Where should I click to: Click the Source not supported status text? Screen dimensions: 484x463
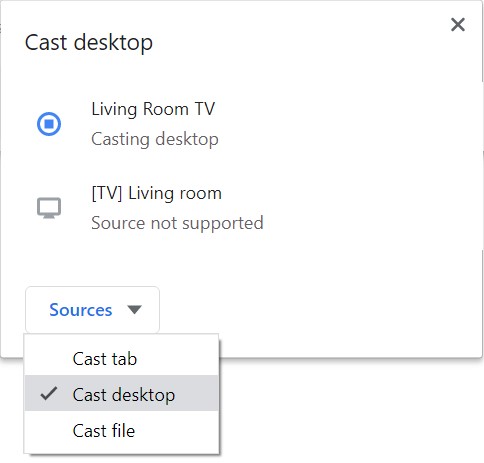tap(177, 223)
